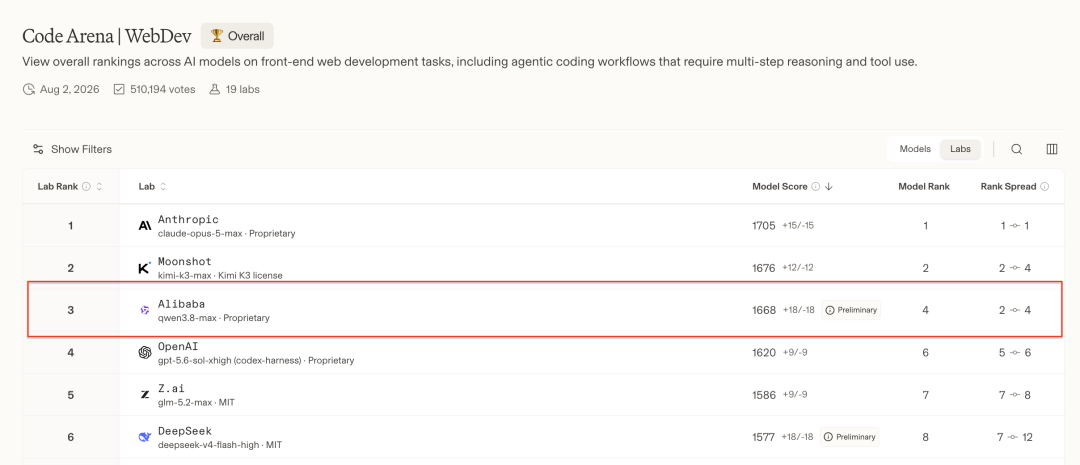Click gpt-5.6-sol-xhigh (codex-harness) model name
This screenshot has width=1080, height=465.
pos(229,360)
